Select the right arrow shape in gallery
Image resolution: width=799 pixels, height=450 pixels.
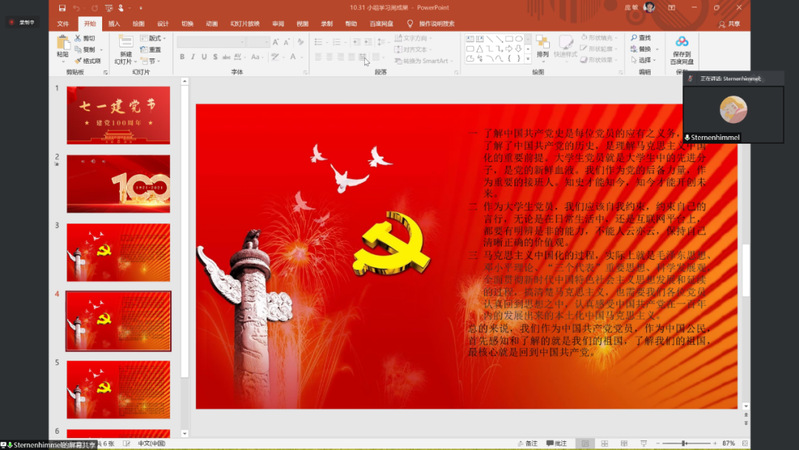point(509,48)
